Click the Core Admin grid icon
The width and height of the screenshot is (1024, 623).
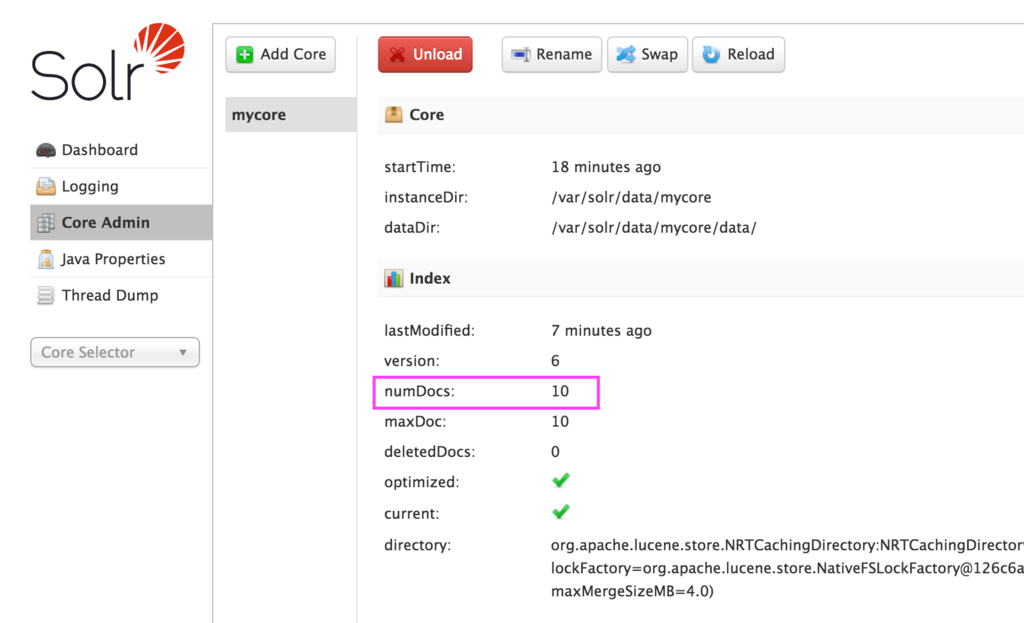coord(46,223)
